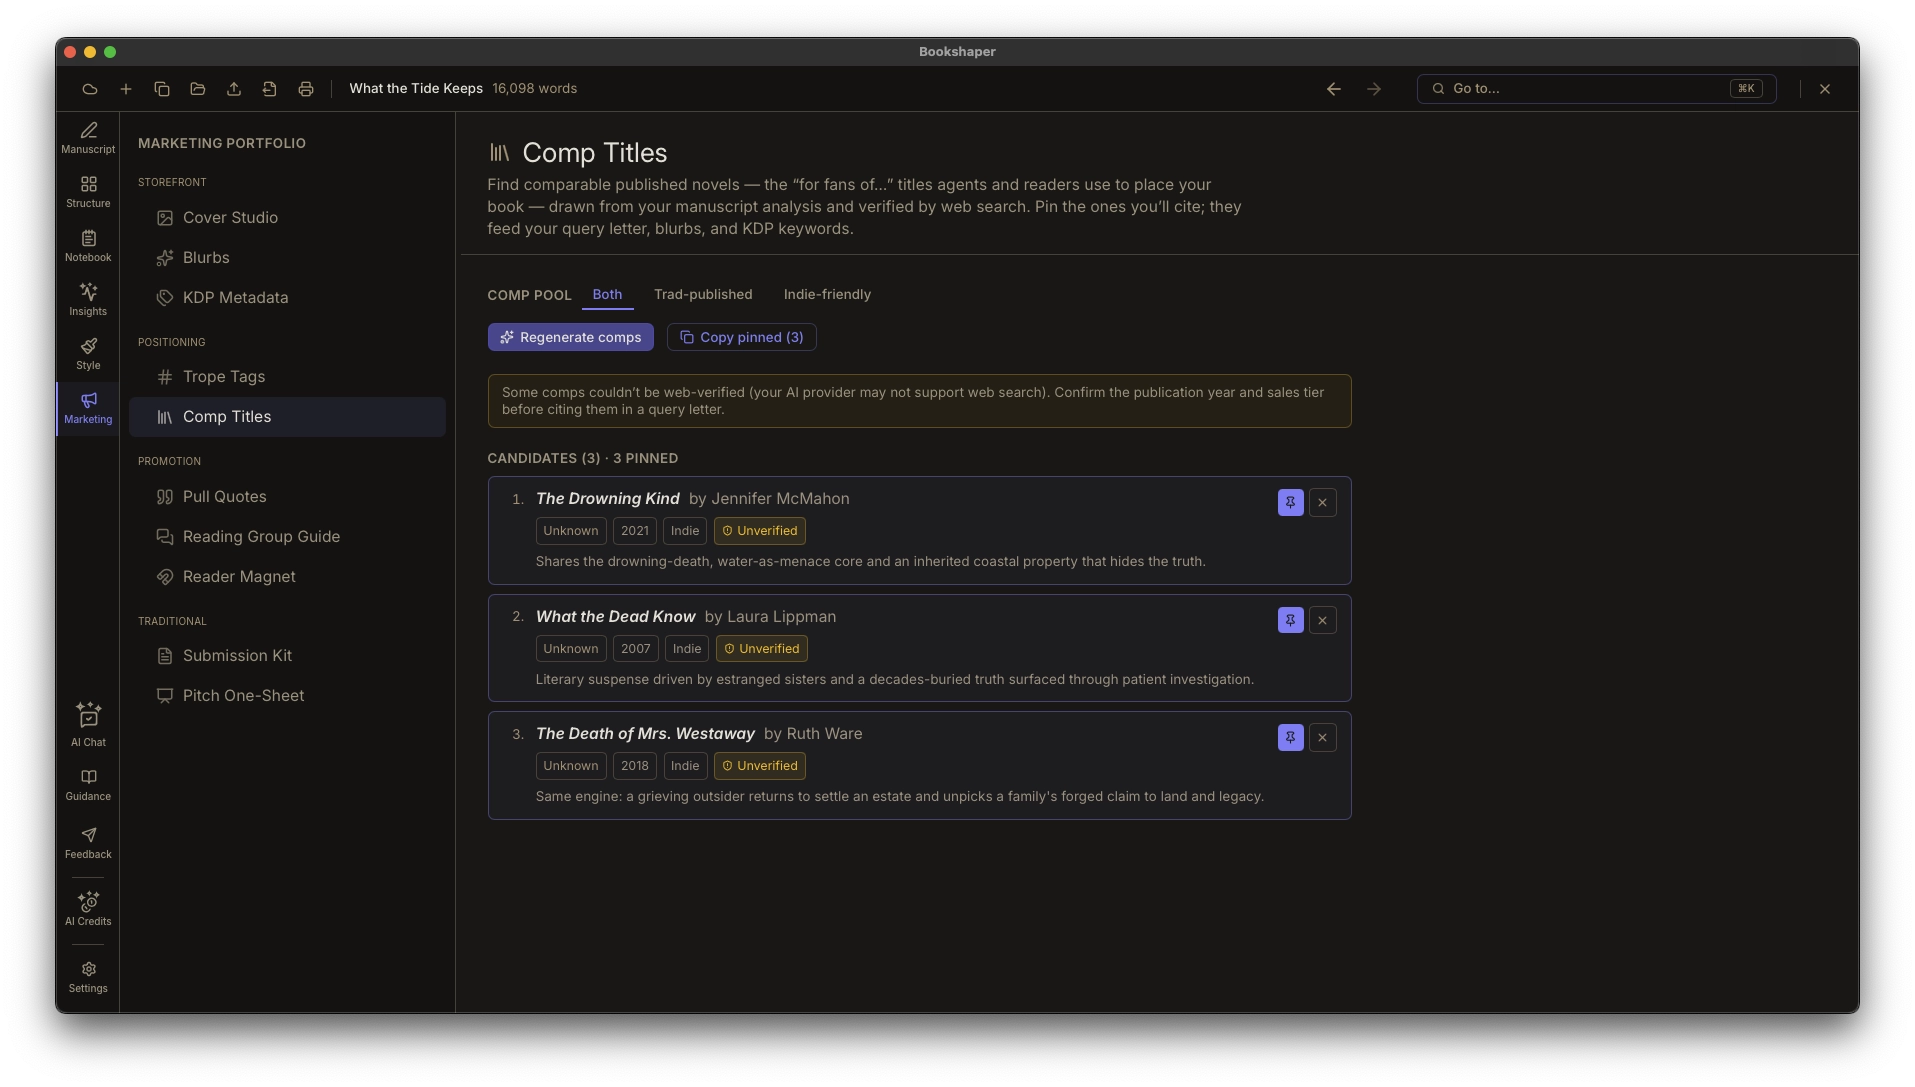Unpin What the Dead Know comp

coord(1291,621)
